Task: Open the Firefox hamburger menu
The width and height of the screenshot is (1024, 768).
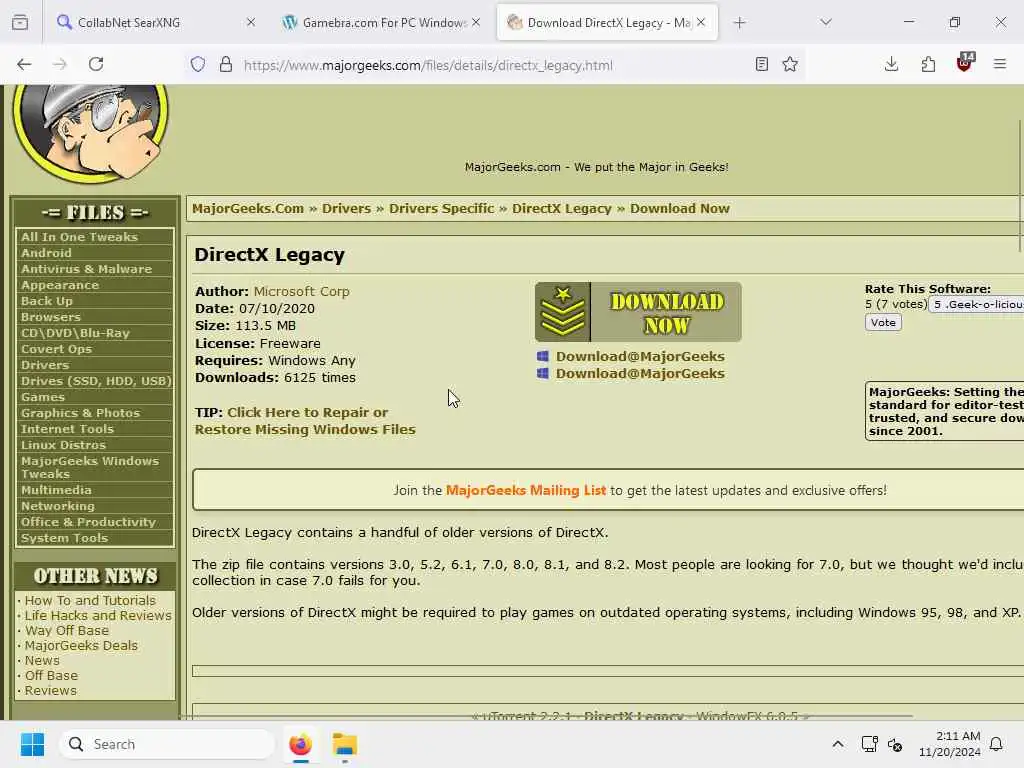Action: pyautogui.click(x=1000, y=64)
